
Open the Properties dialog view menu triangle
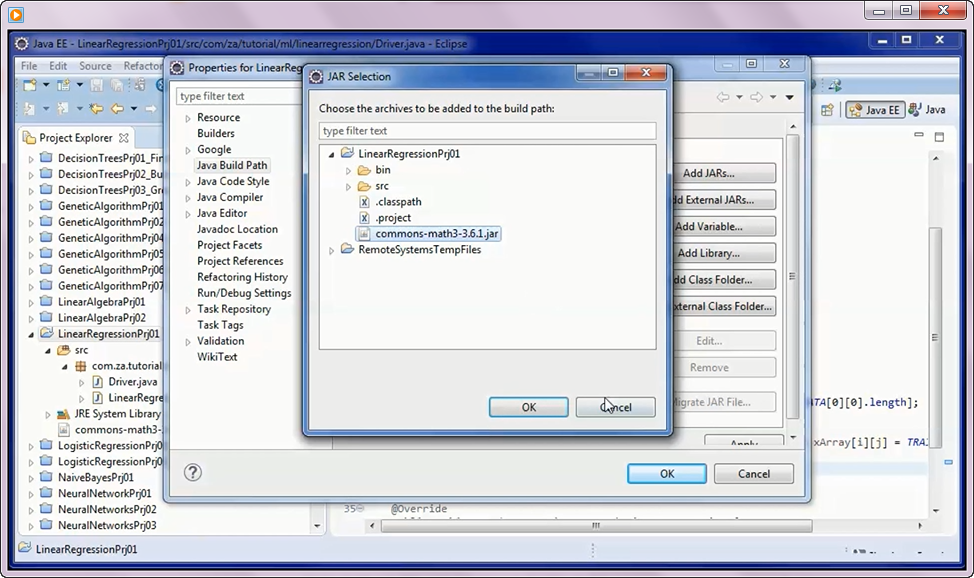790,97
